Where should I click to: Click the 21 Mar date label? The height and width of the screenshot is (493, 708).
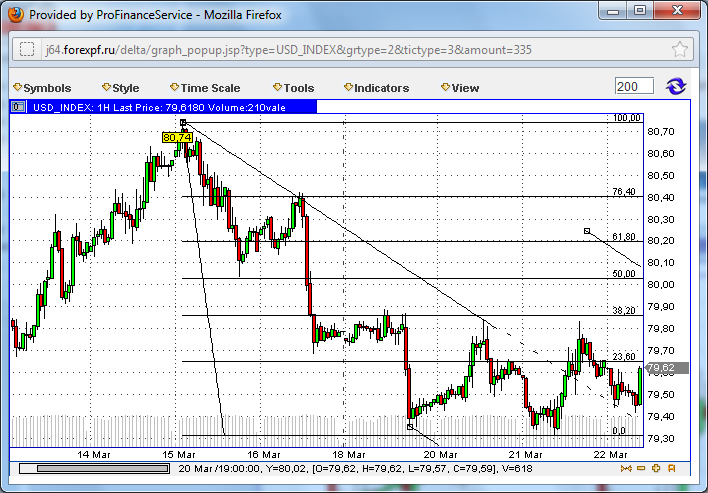(525, 454)
